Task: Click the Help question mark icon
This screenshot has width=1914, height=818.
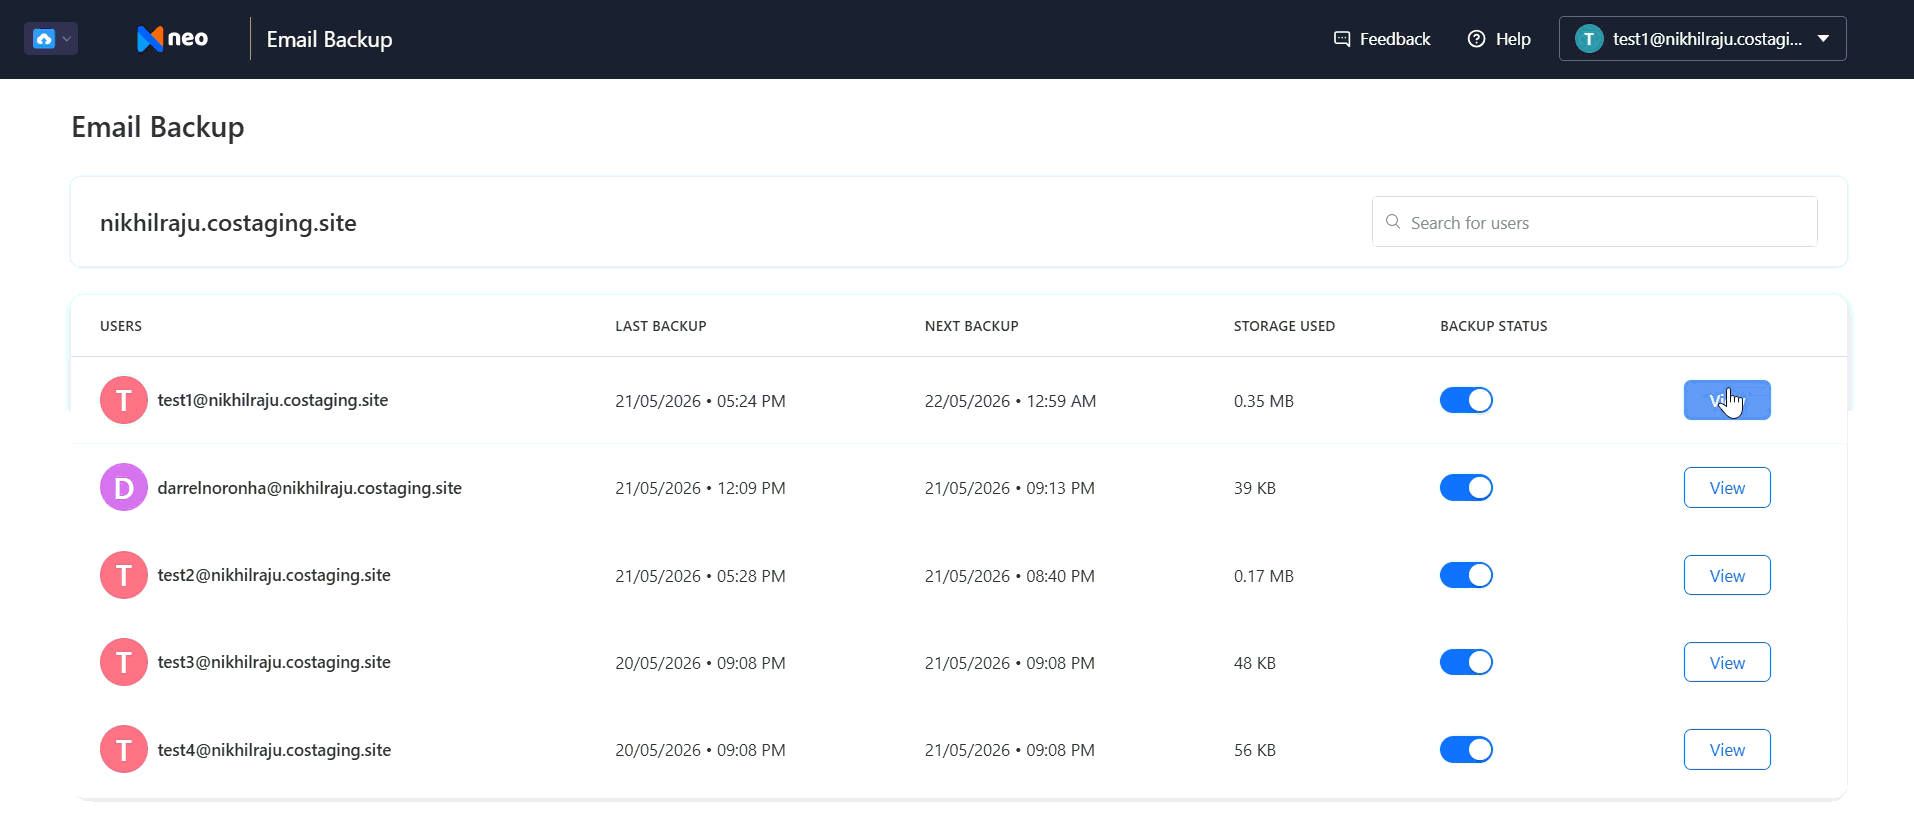Action: (x=1476, y=39)
